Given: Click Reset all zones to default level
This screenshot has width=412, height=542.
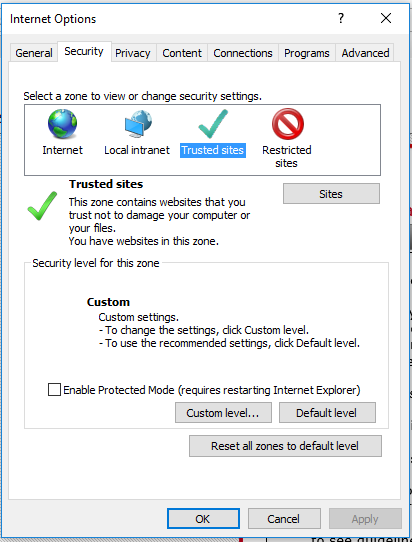Looking at the screenshot, I should pos(285,446).
